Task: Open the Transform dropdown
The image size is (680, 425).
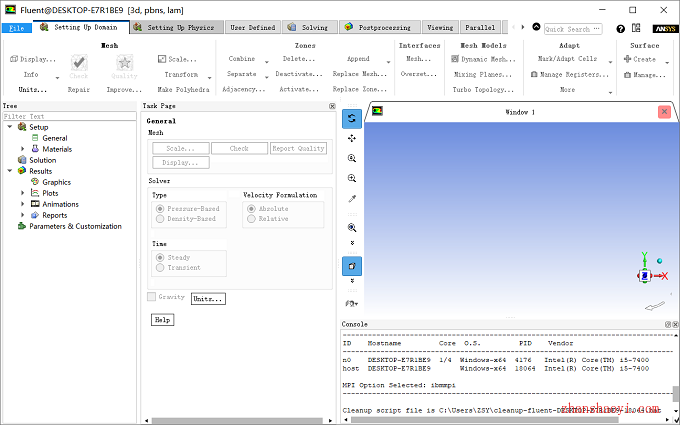Action: click(210, 78)
